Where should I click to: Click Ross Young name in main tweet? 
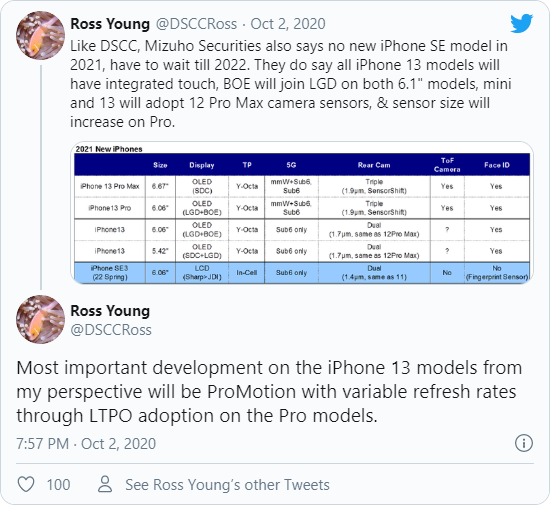pyautogui.click(x=110, y=311)
